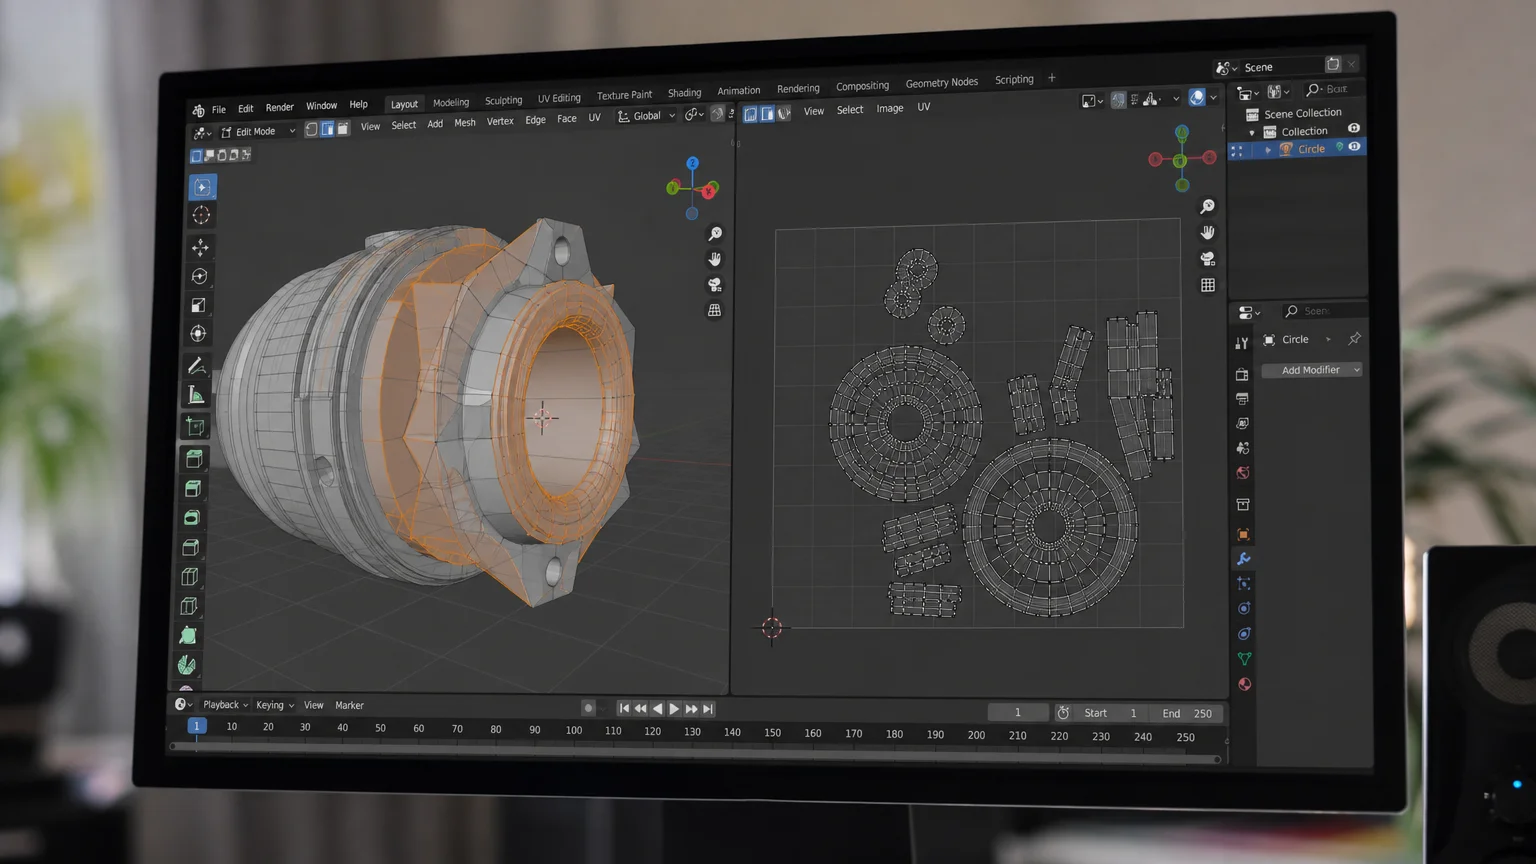Open the Keying dropdown in the timeline
The width and height of the screenshot is (1536, 864).
point(275,705)
